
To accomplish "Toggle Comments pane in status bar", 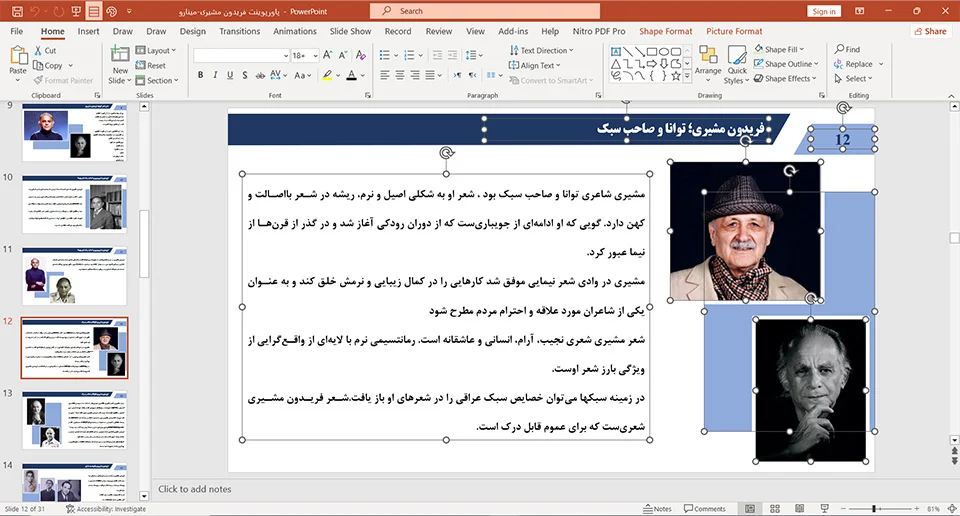I will point(705,509).
